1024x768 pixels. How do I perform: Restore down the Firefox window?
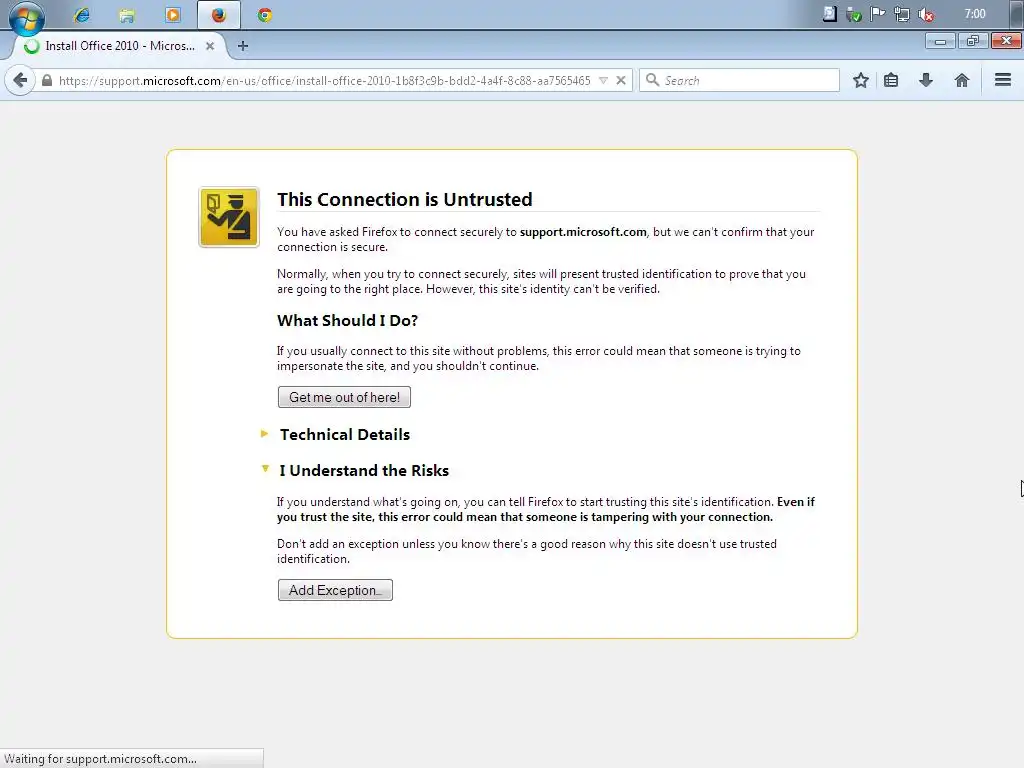(x=973, y=41)
